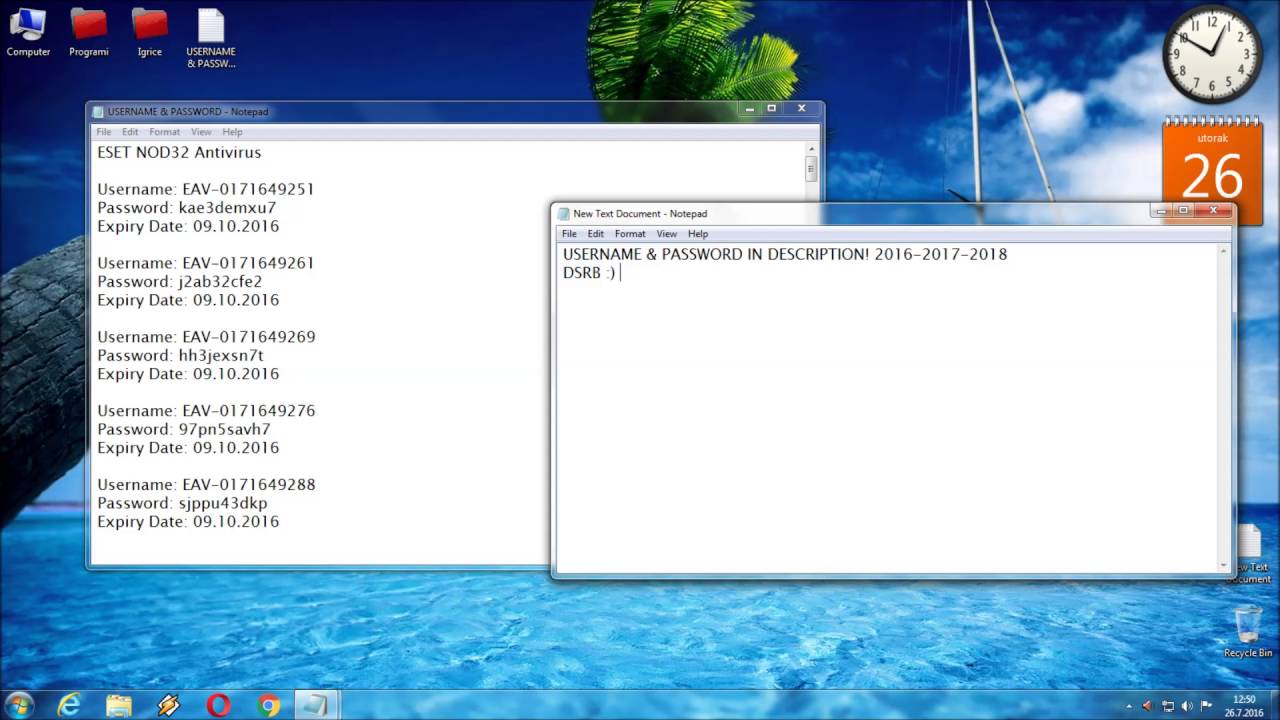Click scroll-up arrow in USERNAME & PASSWORD Notepad

click(811, 149)
